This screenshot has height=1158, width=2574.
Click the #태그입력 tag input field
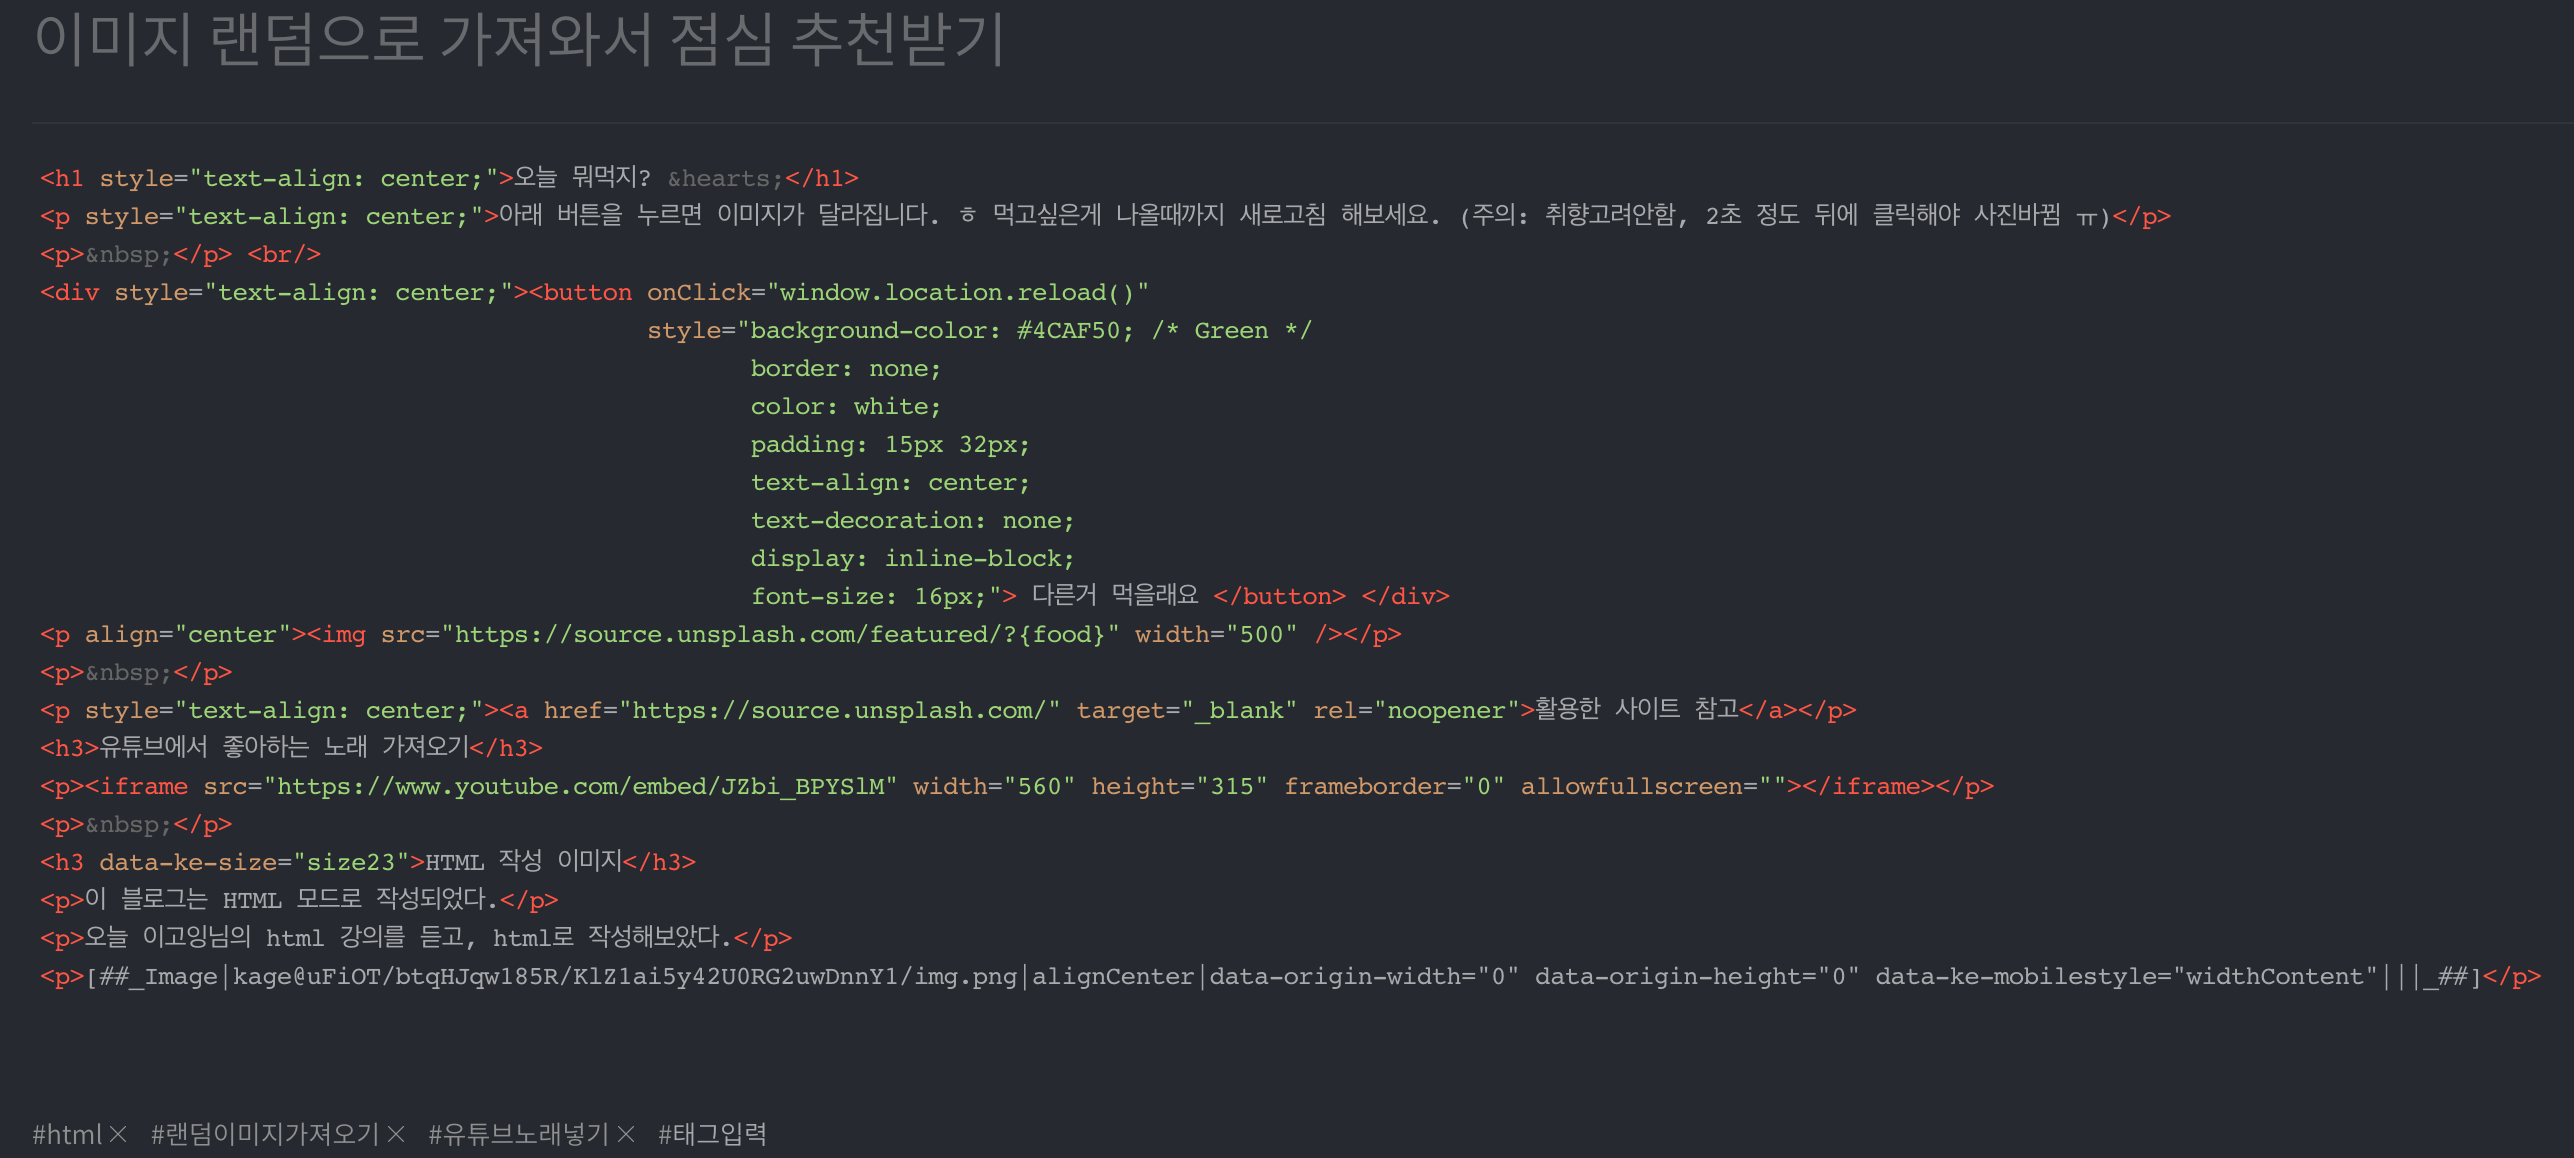(713, 1134)
